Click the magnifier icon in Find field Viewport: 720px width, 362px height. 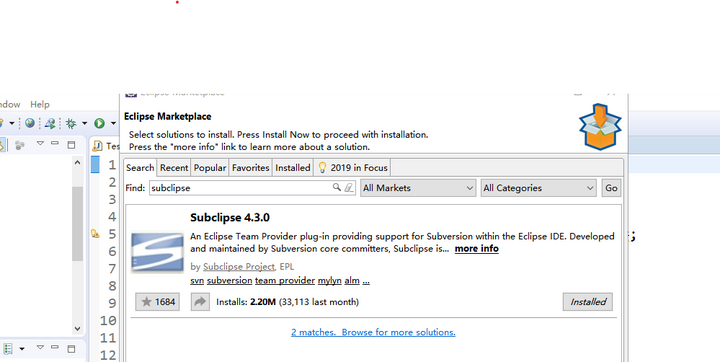point(337,187)
